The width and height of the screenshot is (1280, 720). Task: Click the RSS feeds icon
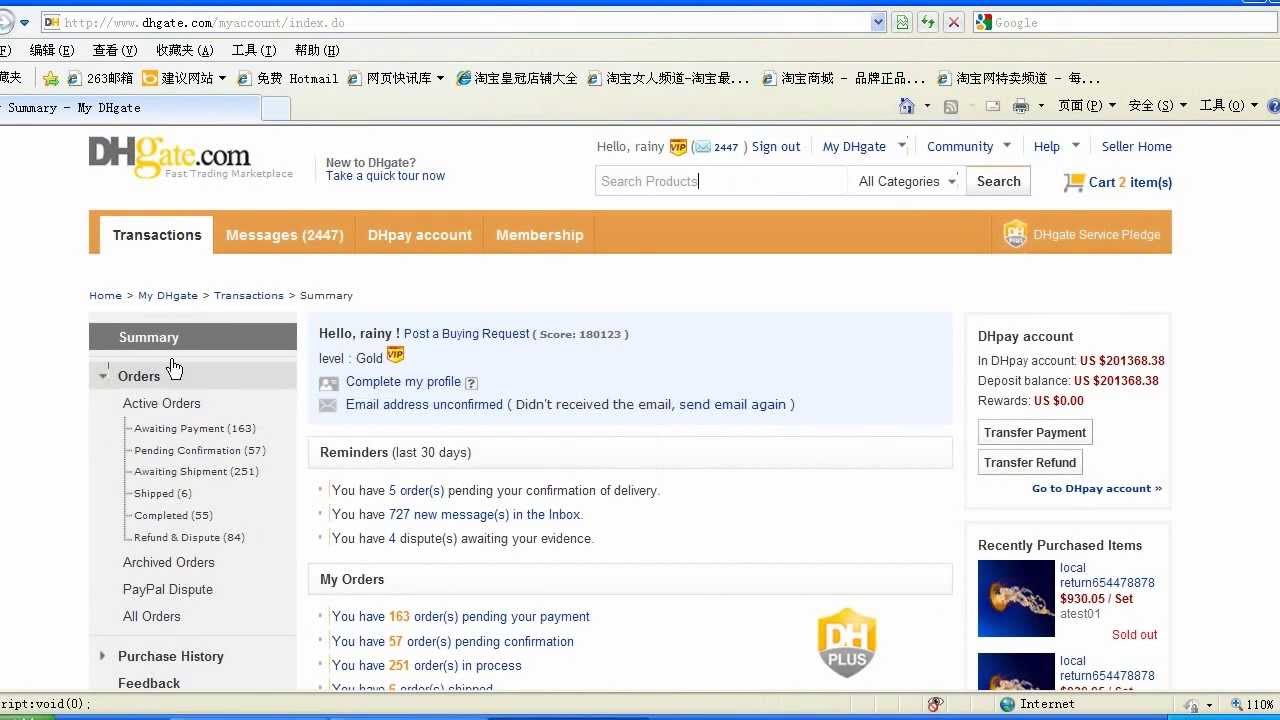[x=951, y=106]
